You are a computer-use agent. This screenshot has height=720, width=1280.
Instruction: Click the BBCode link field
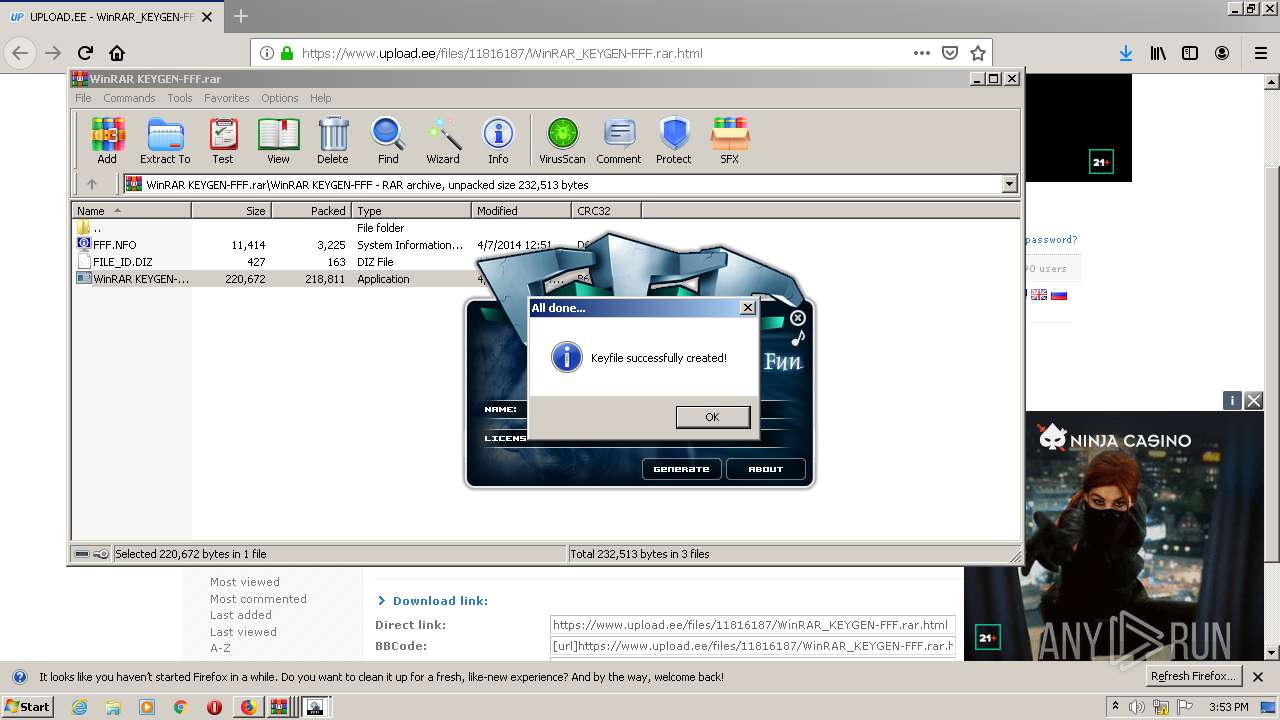click(x=752, y=646)
